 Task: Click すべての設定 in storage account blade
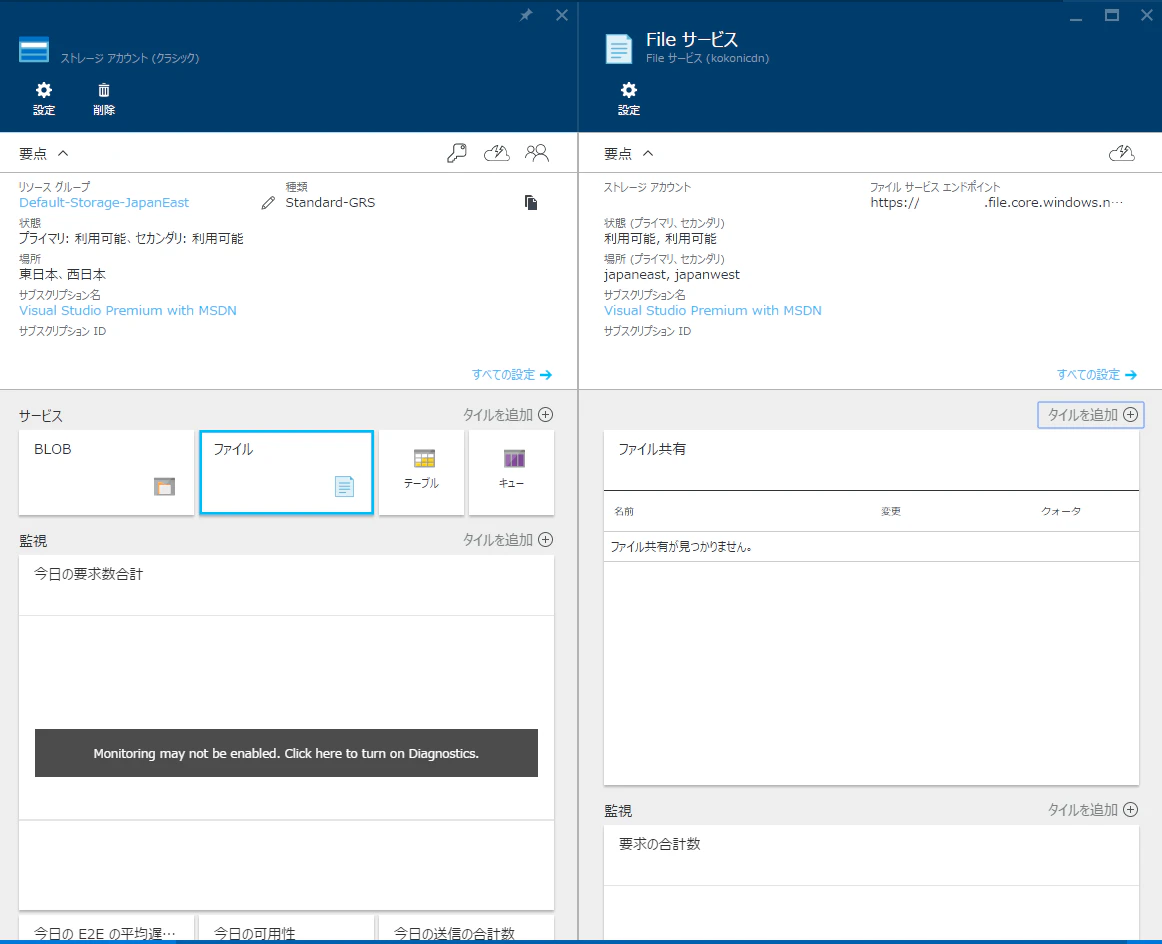[511, 374]
